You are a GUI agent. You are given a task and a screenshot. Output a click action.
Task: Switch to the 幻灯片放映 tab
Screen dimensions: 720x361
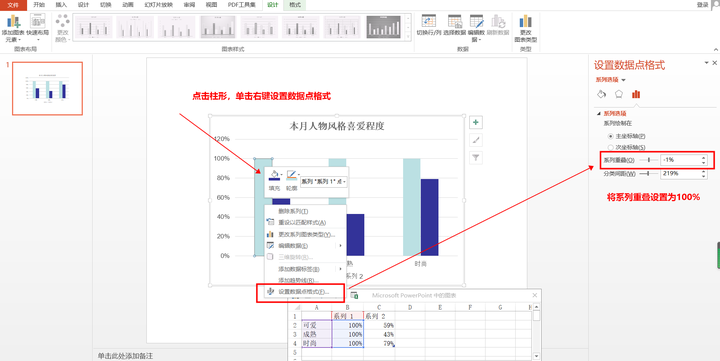click(x=159, y=5)
